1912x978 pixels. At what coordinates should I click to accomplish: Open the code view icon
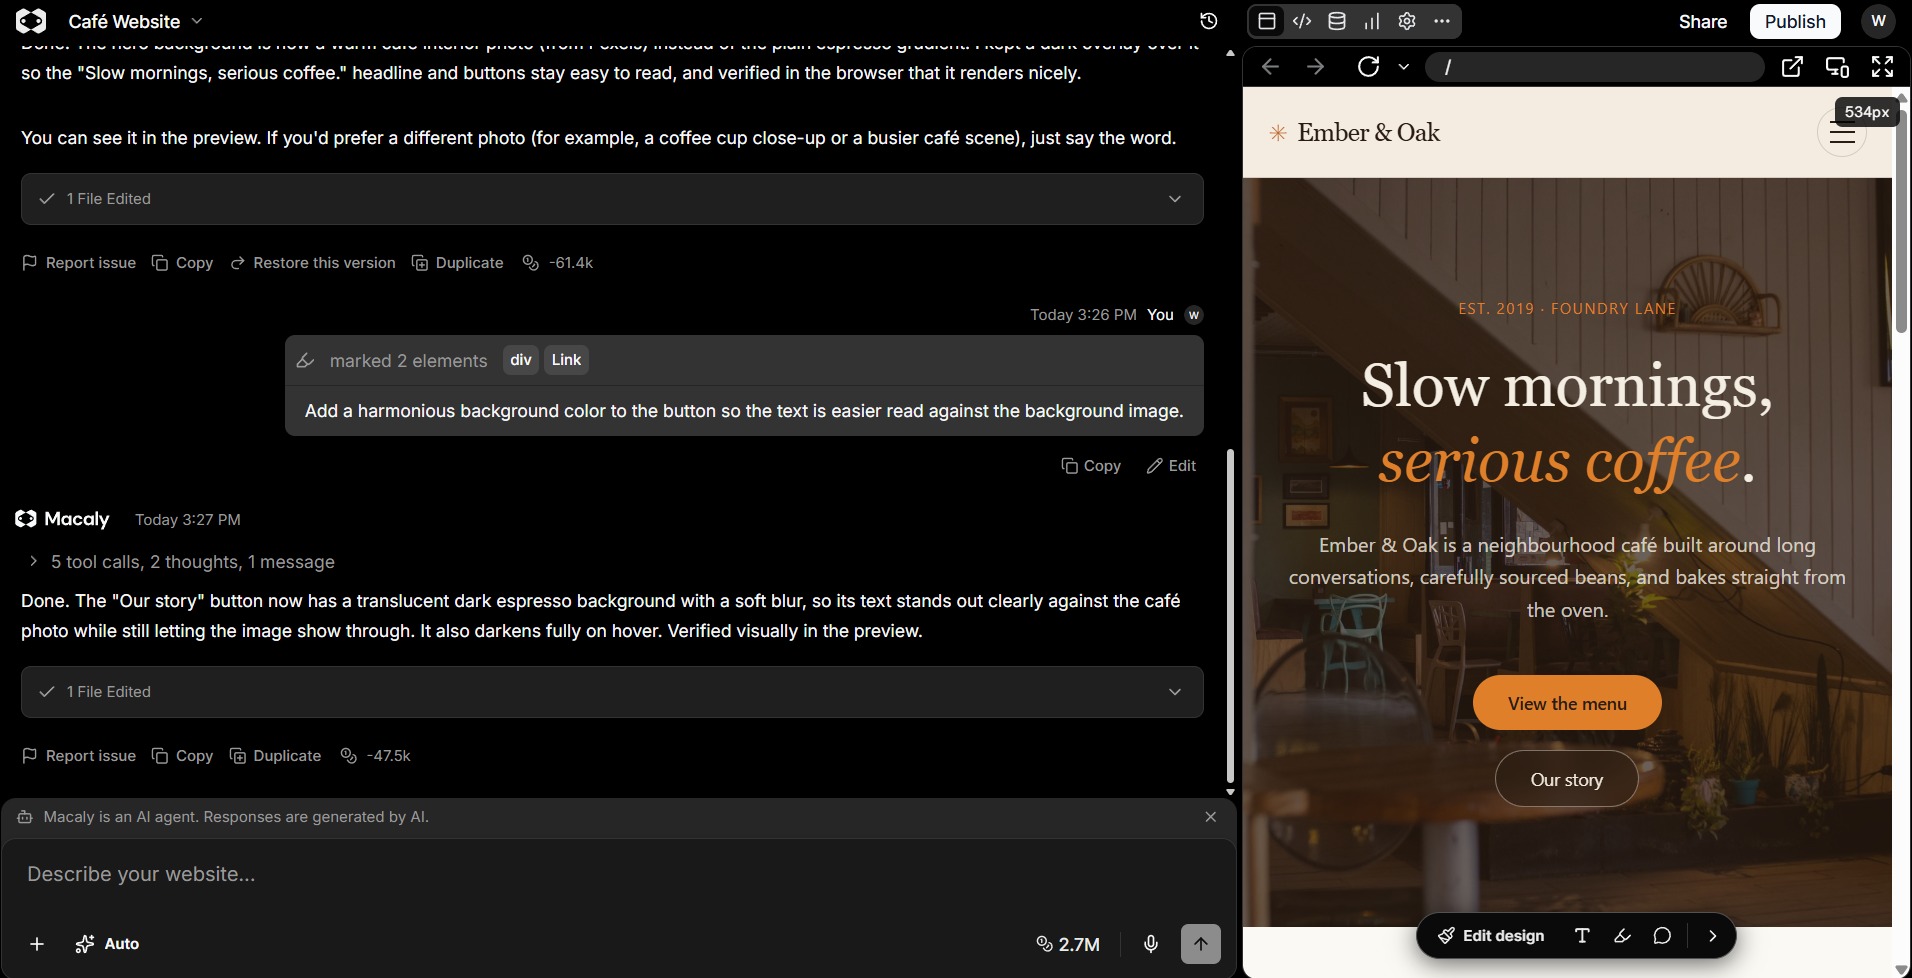1302,21
